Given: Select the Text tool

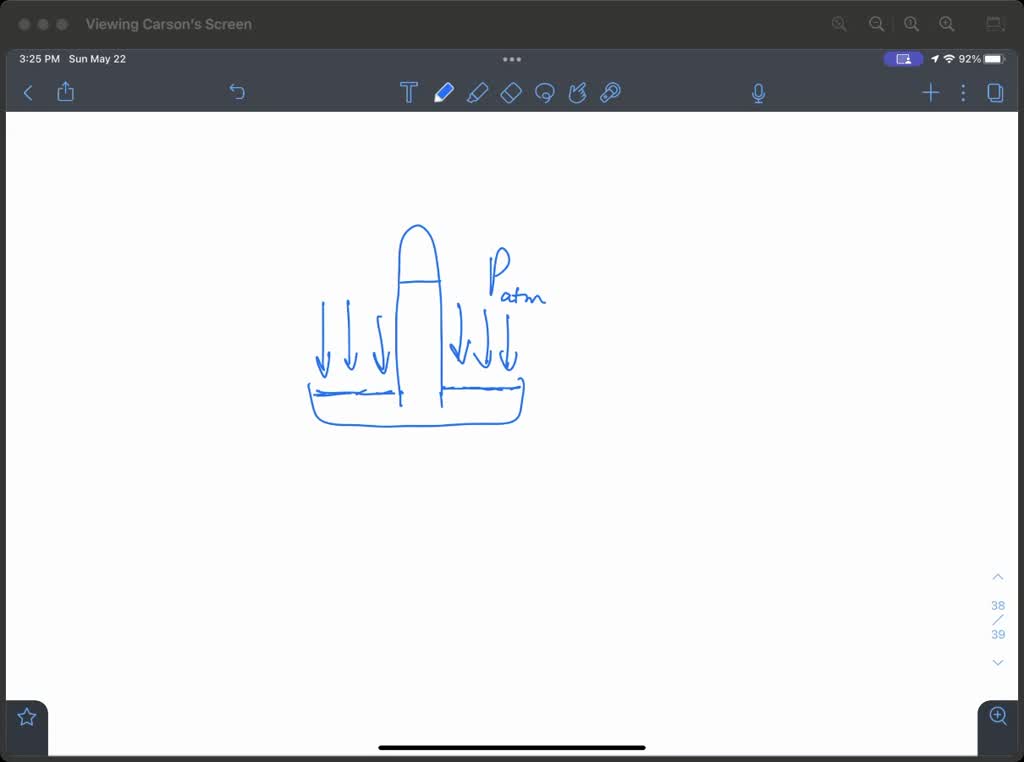Looking at the screenshot, I should click(408, 93).
